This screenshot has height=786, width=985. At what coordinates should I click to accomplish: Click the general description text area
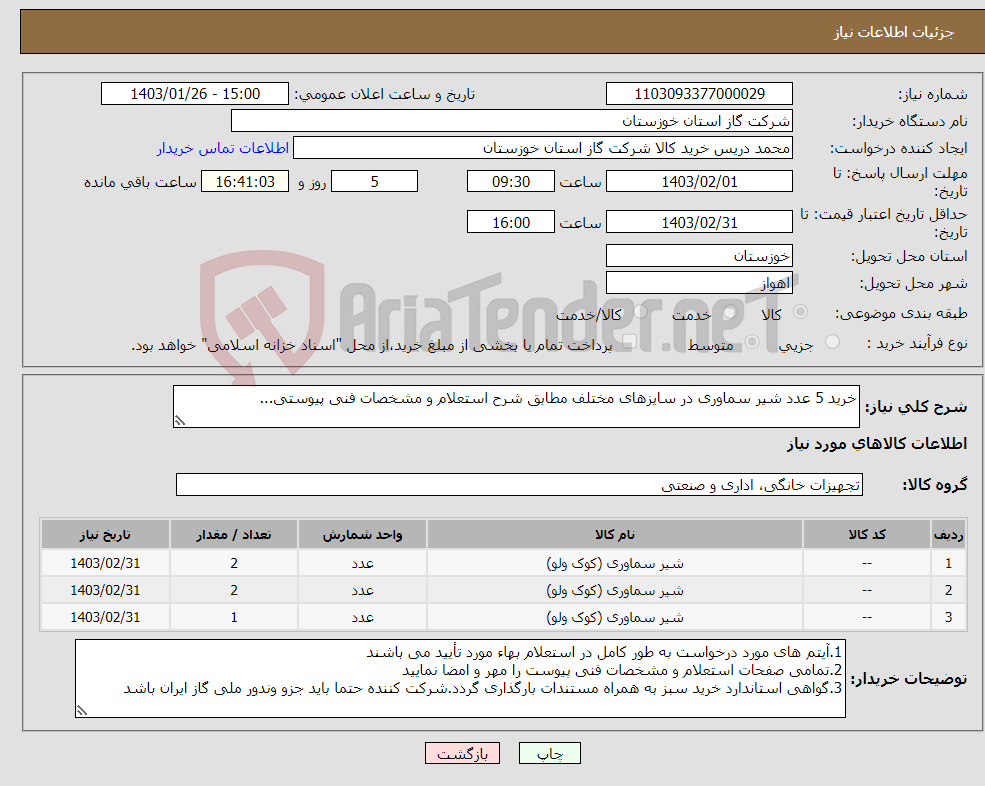(516, 407)
